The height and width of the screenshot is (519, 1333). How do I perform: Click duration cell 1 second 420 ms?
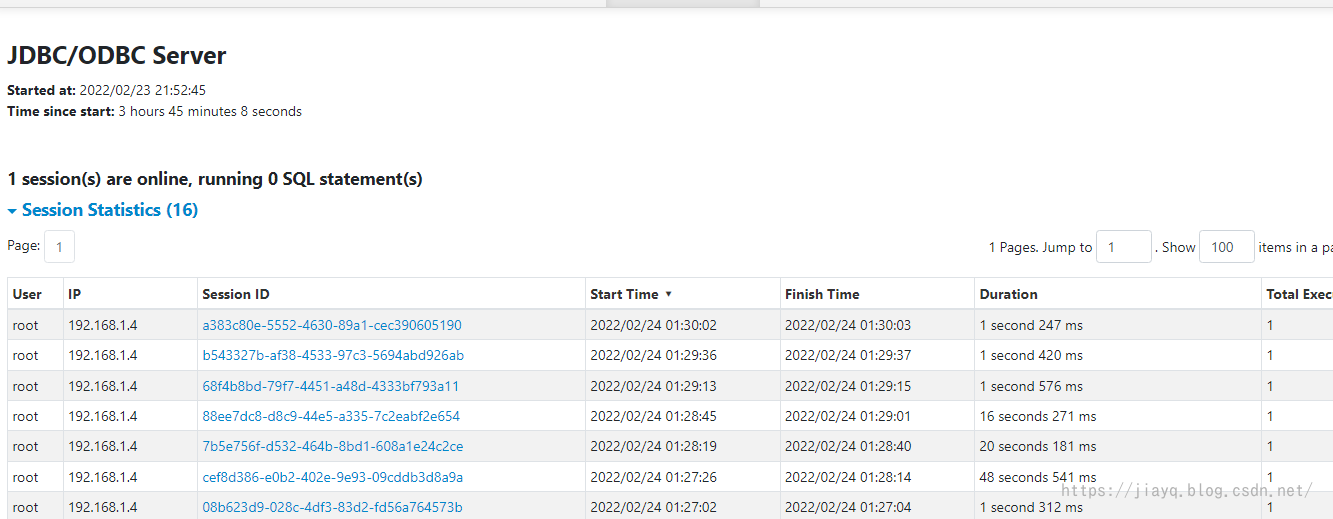click(1031, 355)
